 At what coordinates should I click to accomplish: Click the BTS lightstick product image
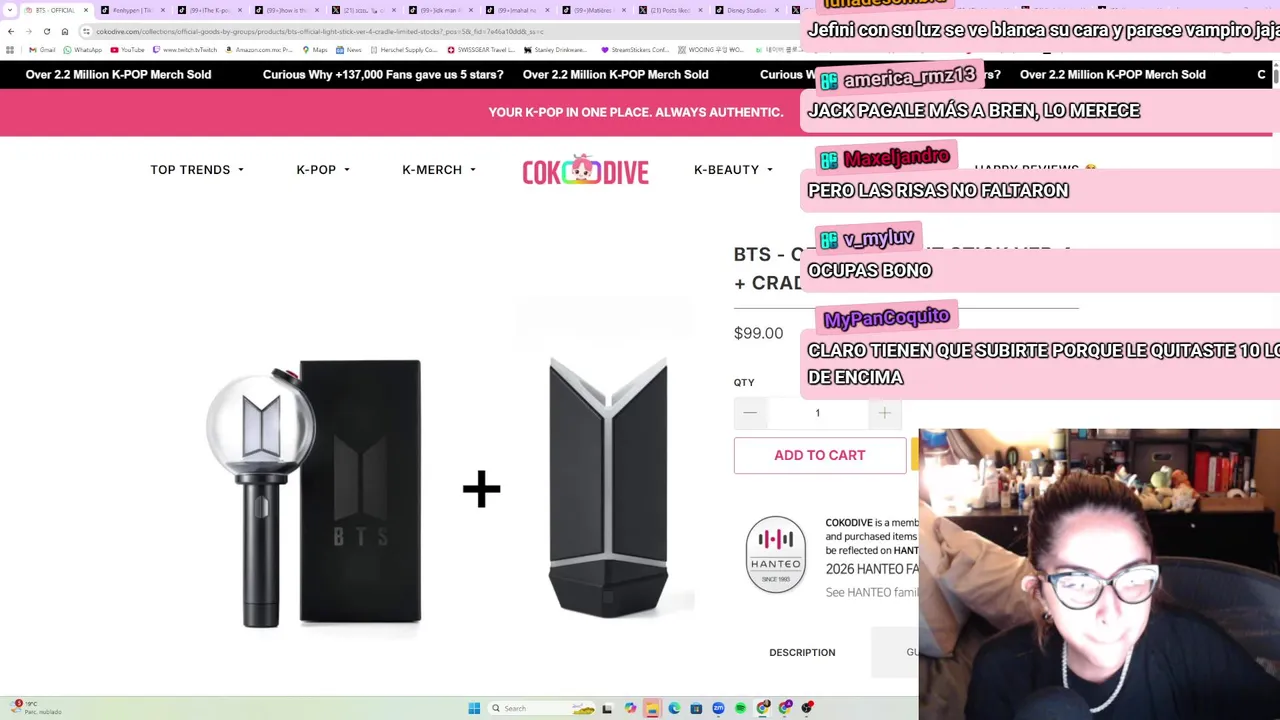(313, 492)
